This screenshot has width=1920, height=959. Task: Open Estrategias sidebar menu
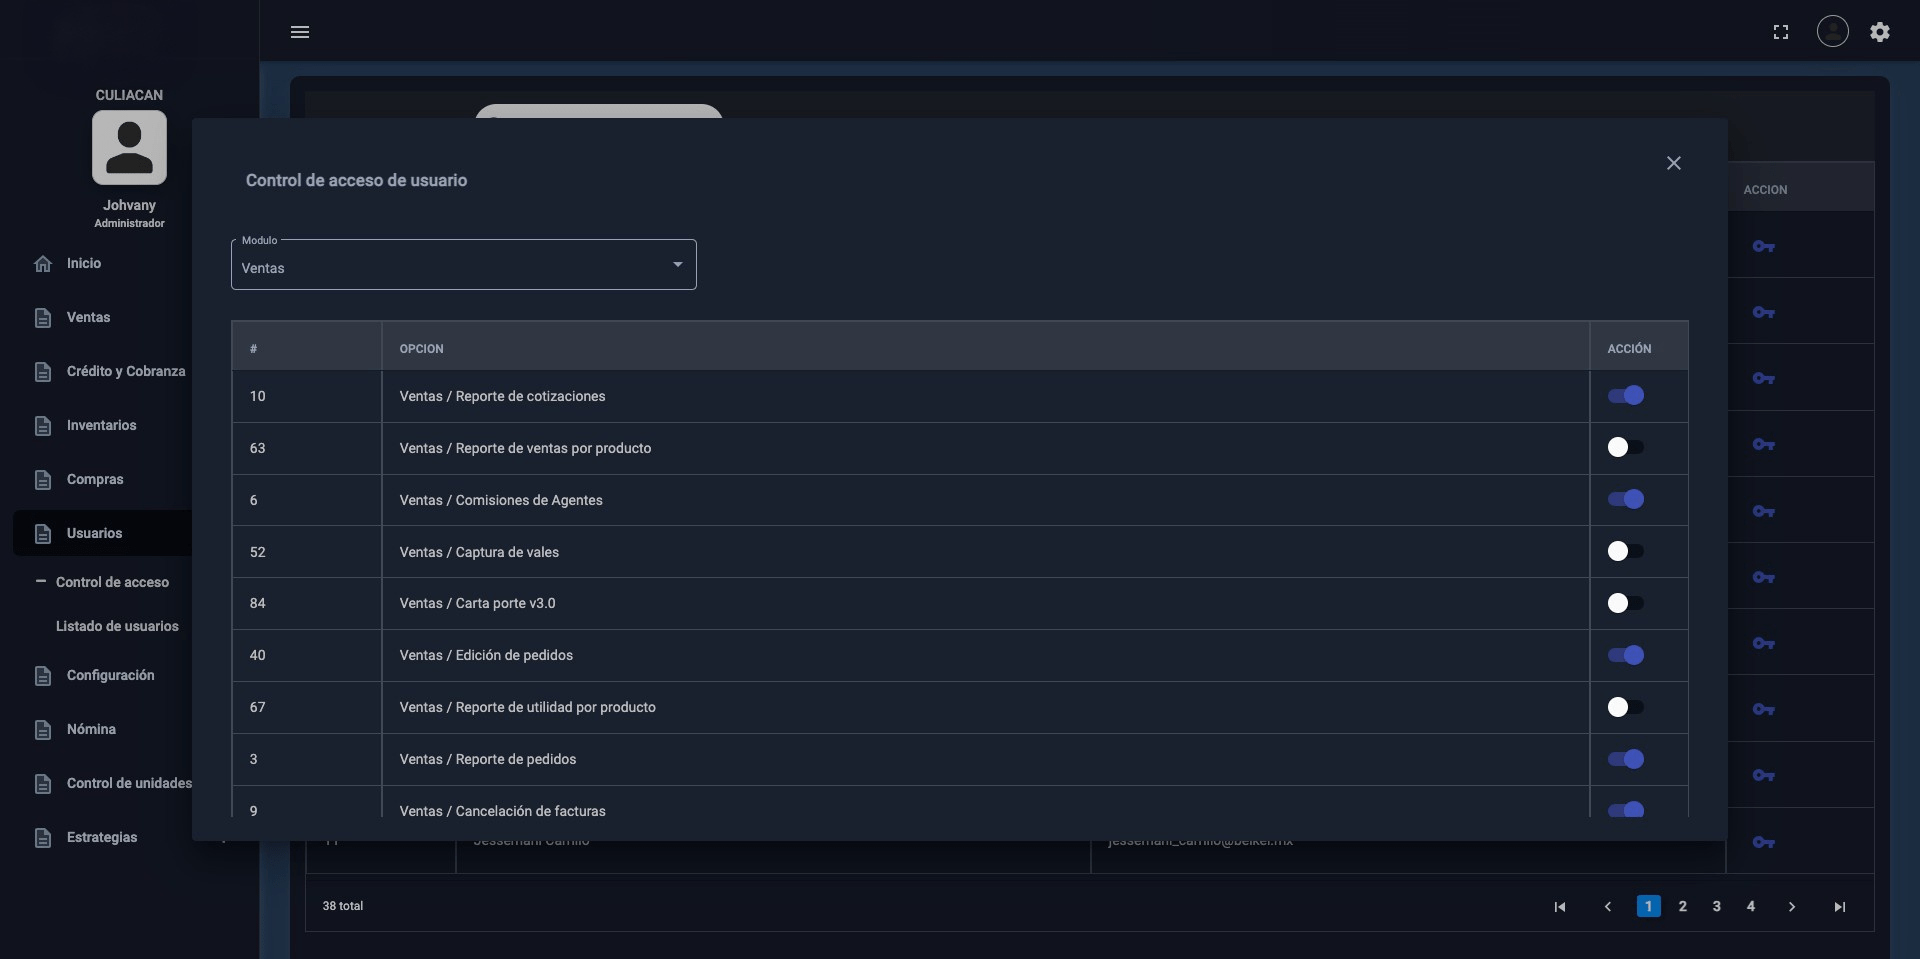102,838
